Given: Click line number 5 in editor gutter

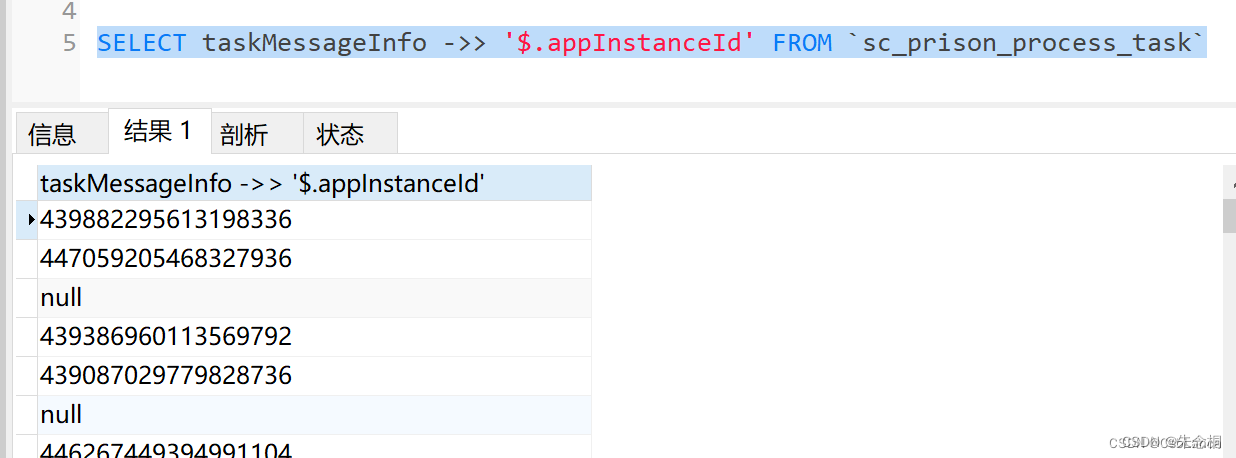Looking at the screenshot, I should point(68,43).
